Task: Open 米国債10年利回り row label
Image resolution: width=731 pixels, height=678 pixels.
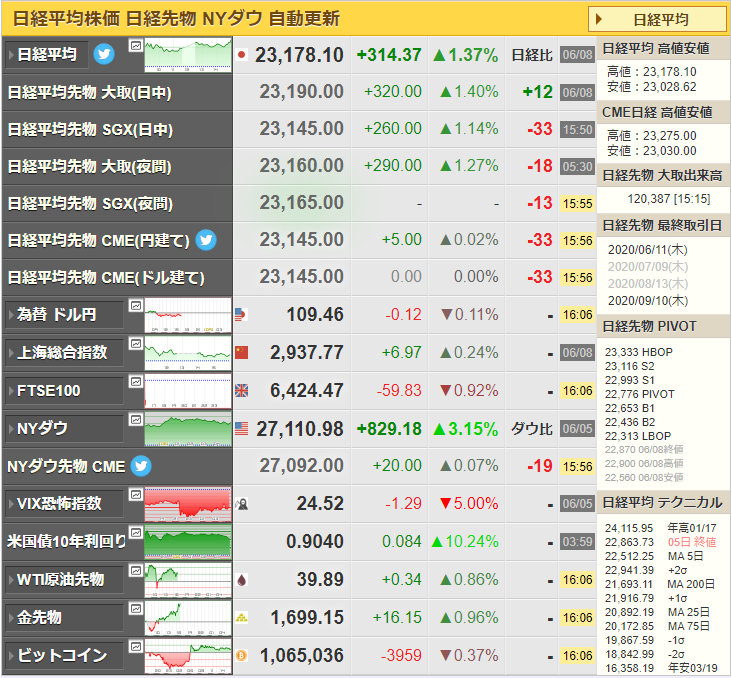Action: tap(66, 541)
